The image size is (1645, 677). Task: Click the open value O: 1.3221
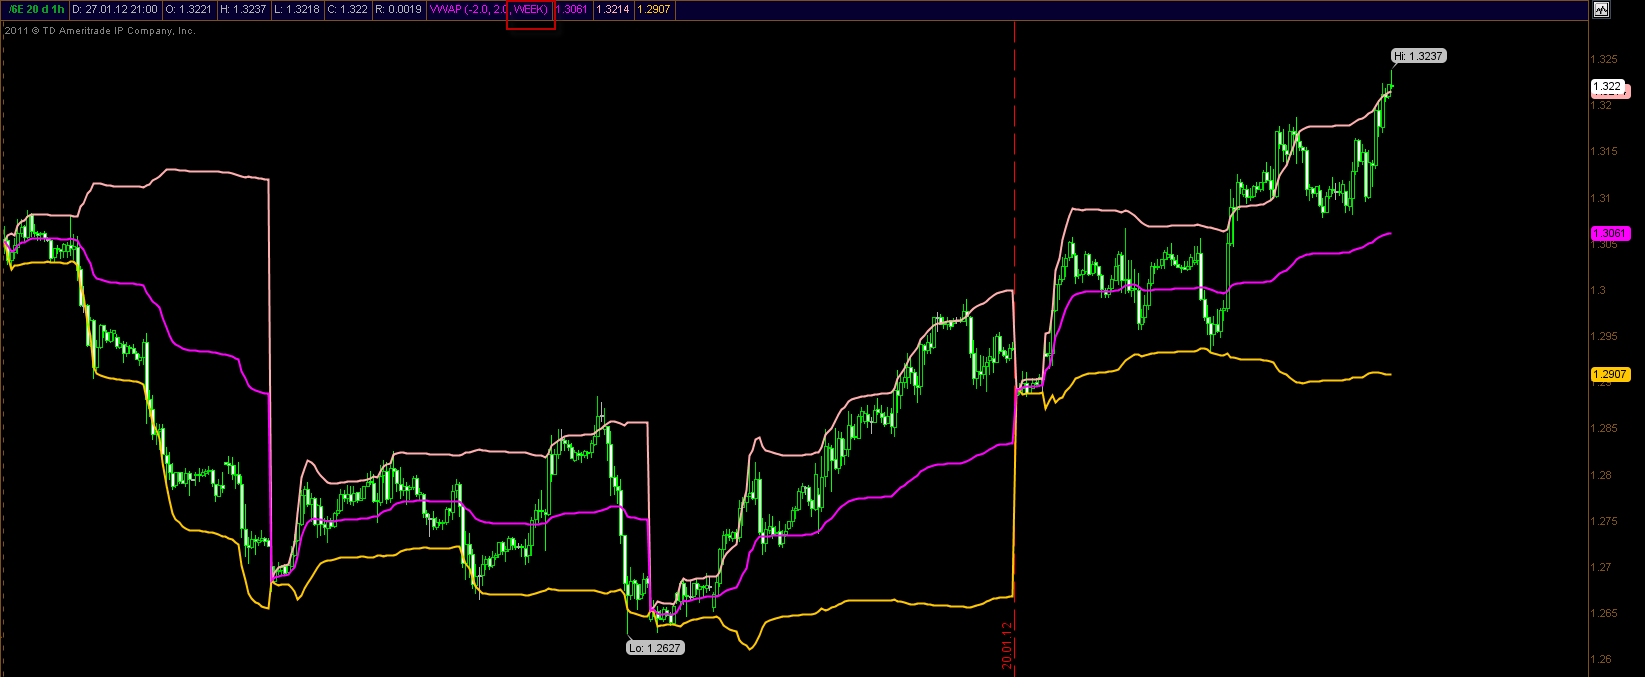pyautogui.click(x=189, y=9)
